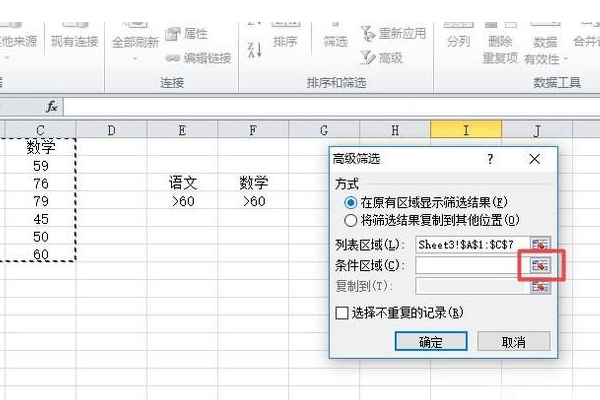Select column F header
This screenshot has height=400, width=600.
tap(253, 130)
